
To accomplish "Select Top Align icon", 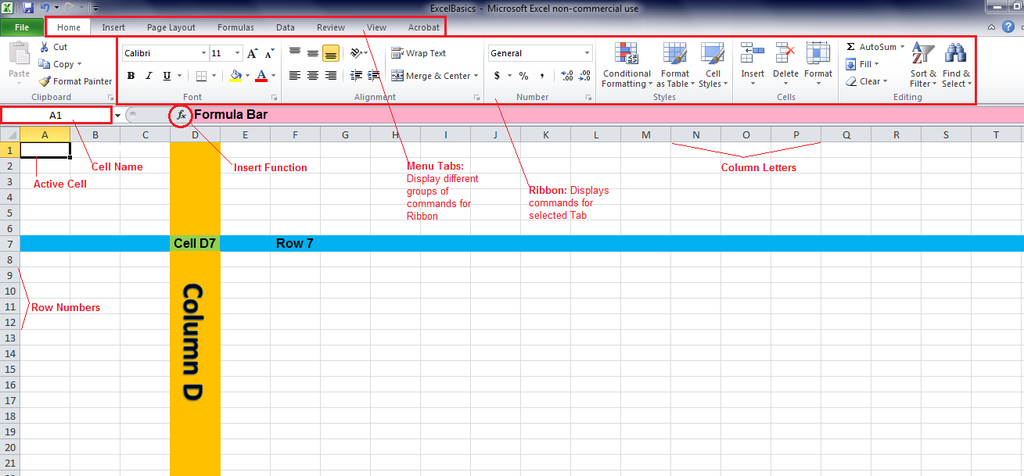I will 295,54.
